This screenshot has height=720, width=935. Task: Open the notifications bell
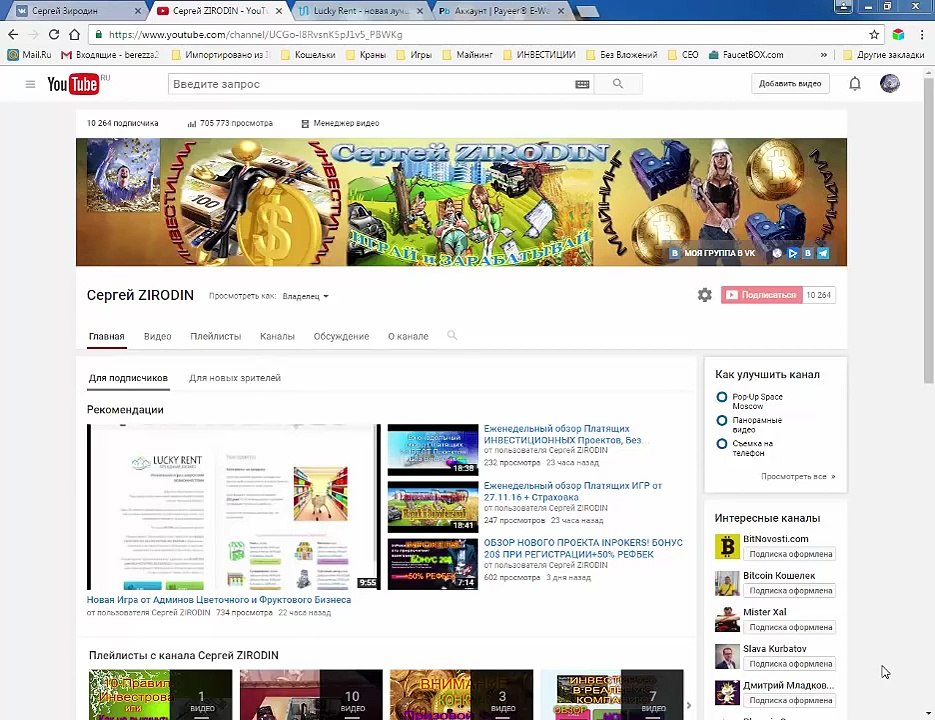(854, 84)
